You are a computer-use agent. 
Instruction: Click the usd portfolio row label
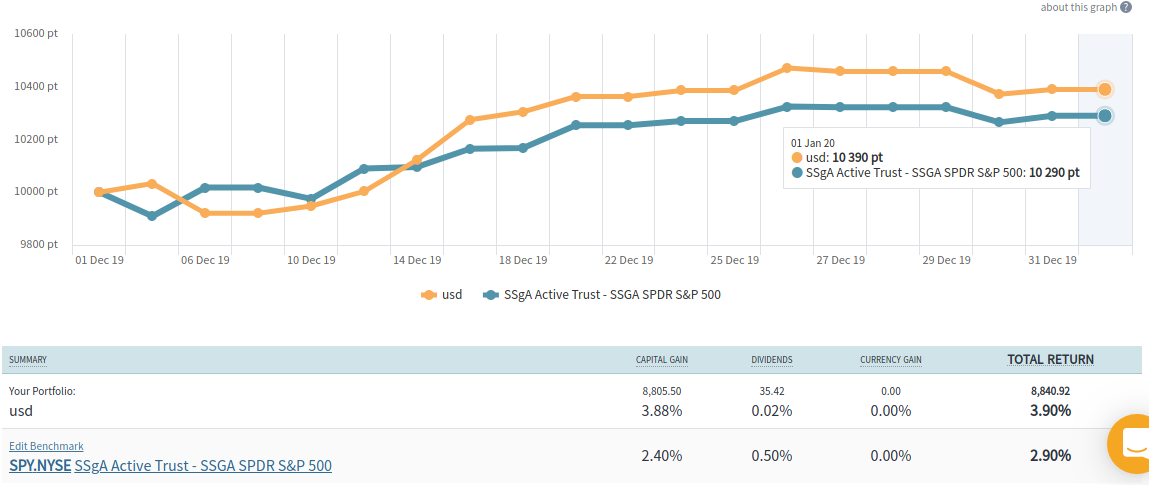tap(21, 411)
